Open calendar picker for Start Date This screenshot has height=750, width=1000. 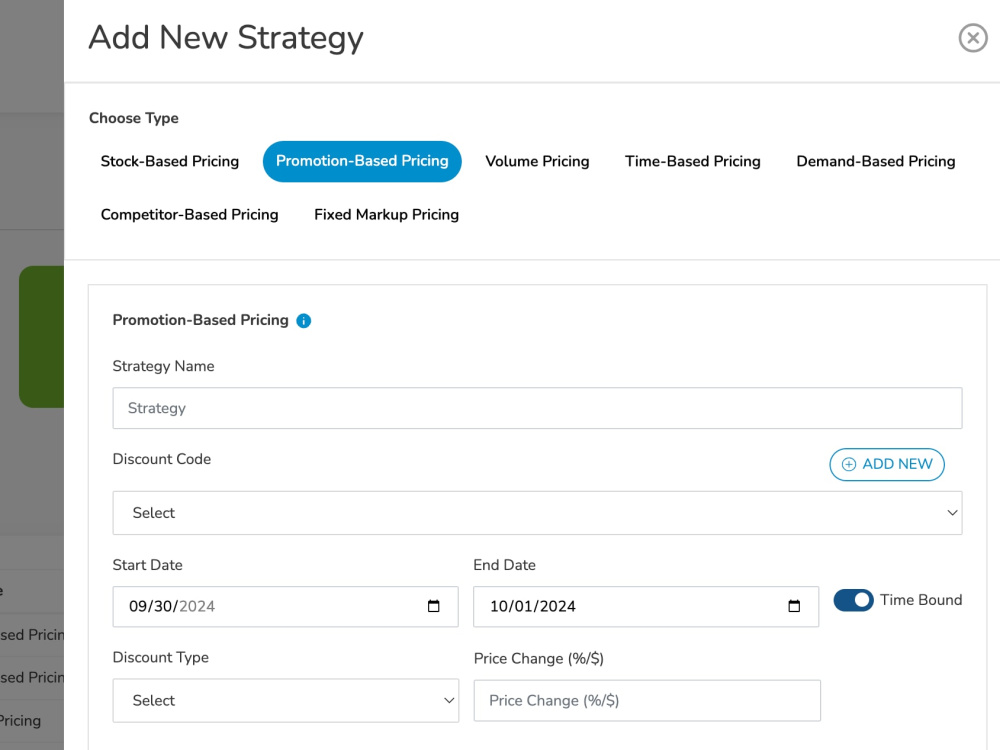pyautogui.click(x=434, y=606)
